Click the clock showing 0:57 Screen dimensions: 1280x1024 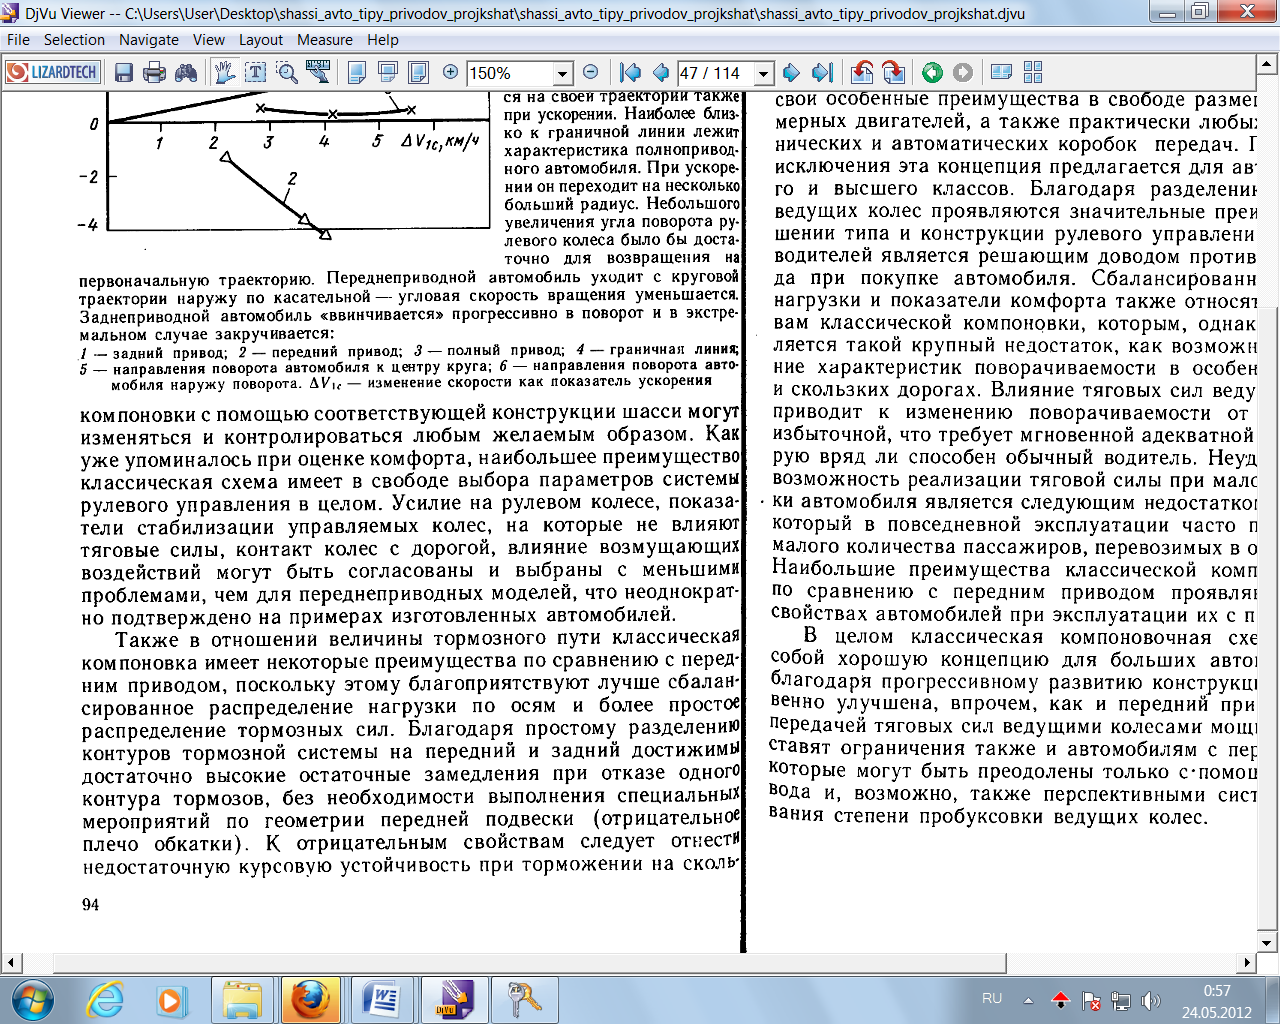tap(1217, 991)
